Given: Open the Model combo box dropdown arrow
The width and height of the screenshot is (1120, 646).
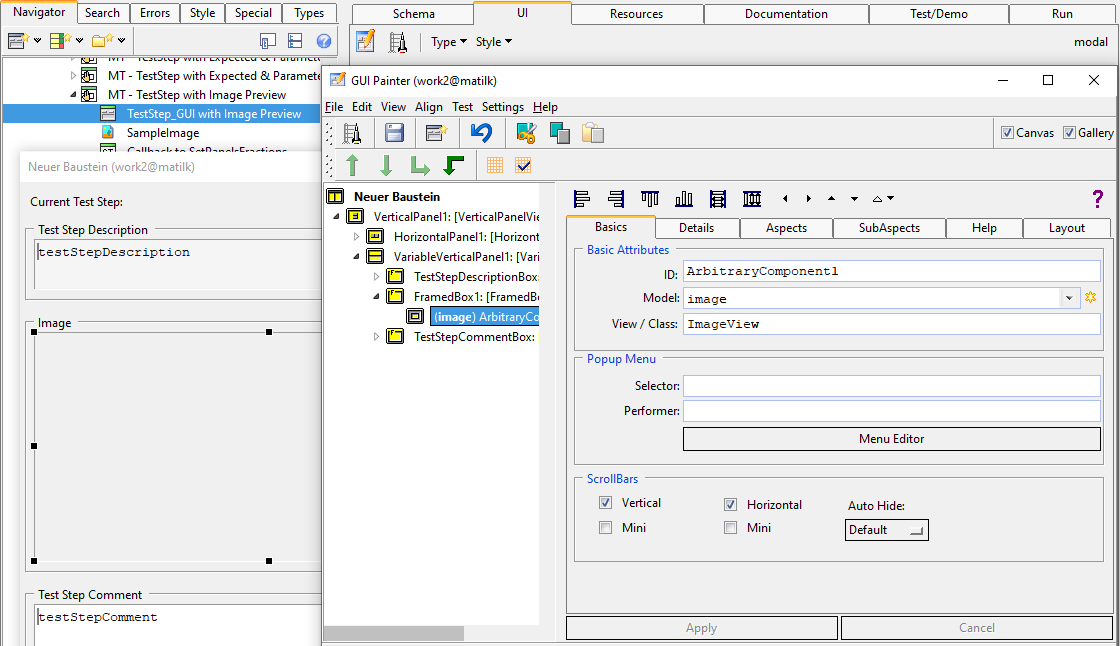Looking at the screenshot, I should pos(1069,298).
